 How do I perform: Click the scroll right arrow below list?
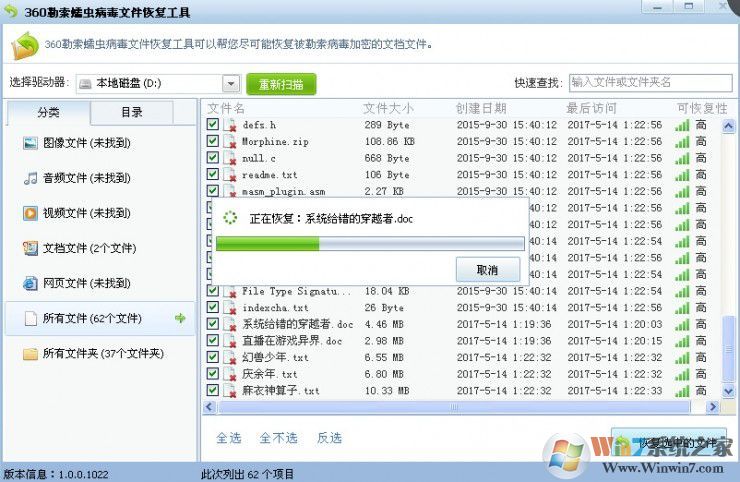click(x=713, y=407)
